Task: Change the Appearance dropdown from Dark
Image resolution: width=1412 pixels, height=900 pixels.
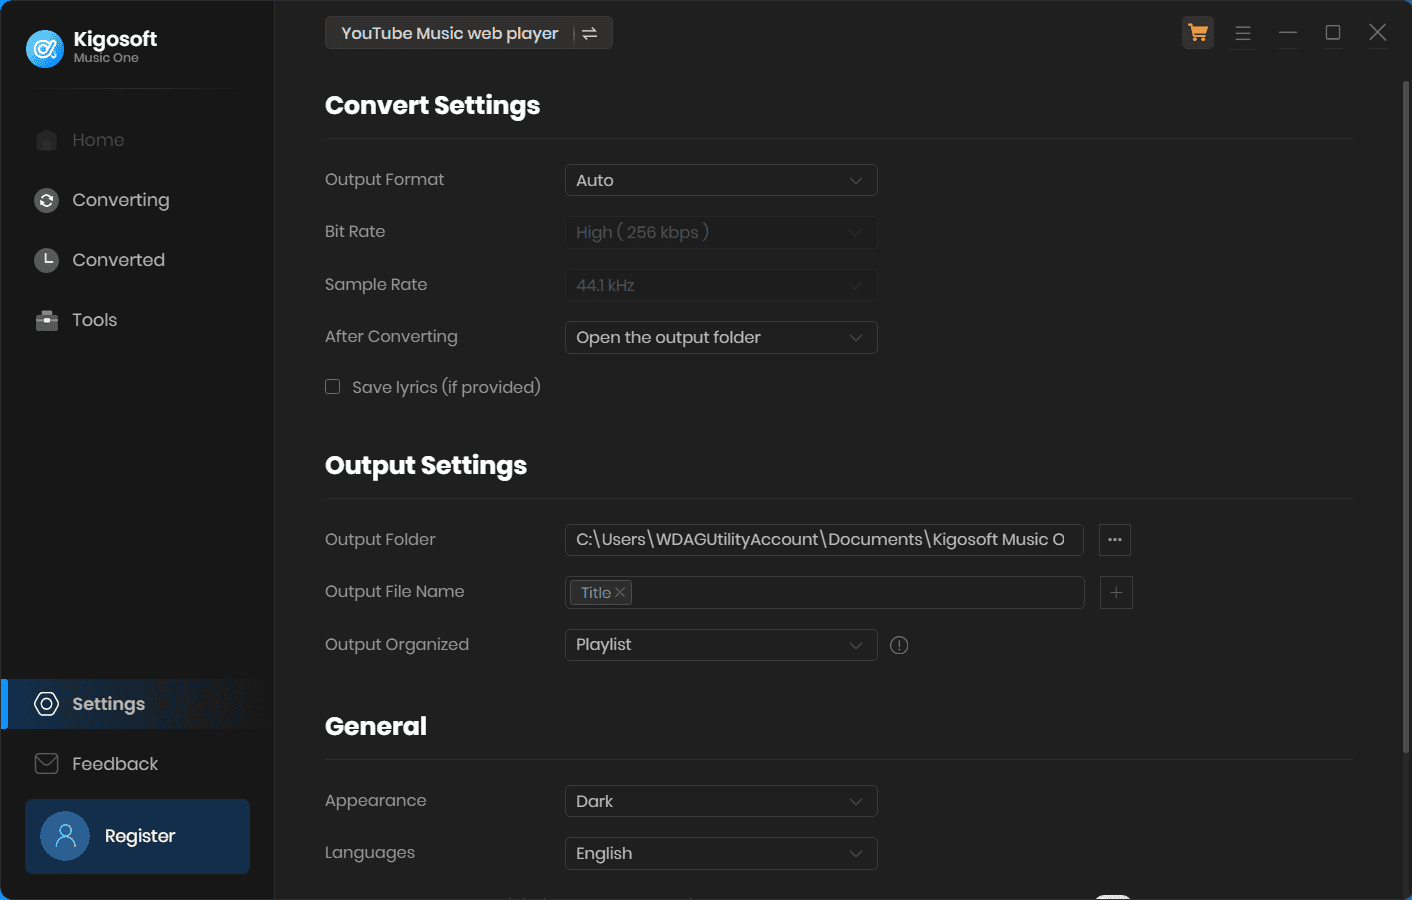Action: pyautogui.click(x=721, y=801)
